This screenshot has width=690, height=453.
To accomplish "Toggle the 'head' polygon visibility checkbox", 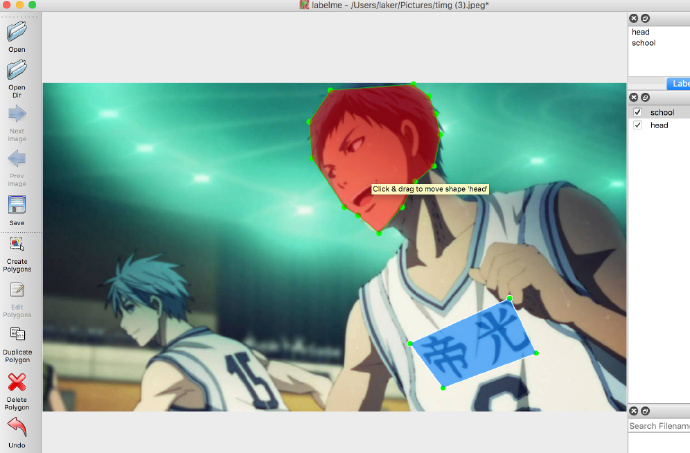I will coord(637,125).
